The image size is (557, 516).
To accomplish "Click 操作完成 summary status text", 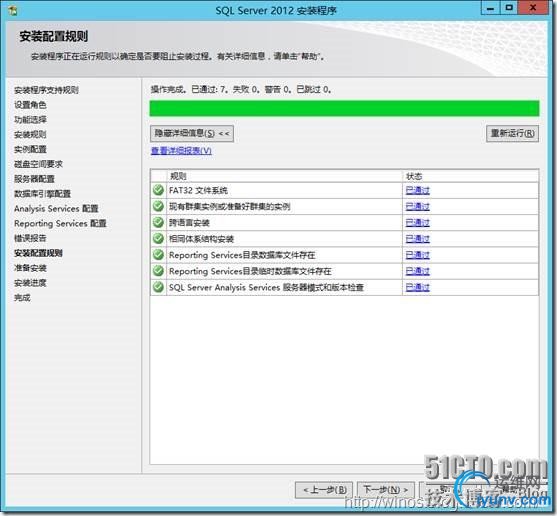I will (241, 89).
